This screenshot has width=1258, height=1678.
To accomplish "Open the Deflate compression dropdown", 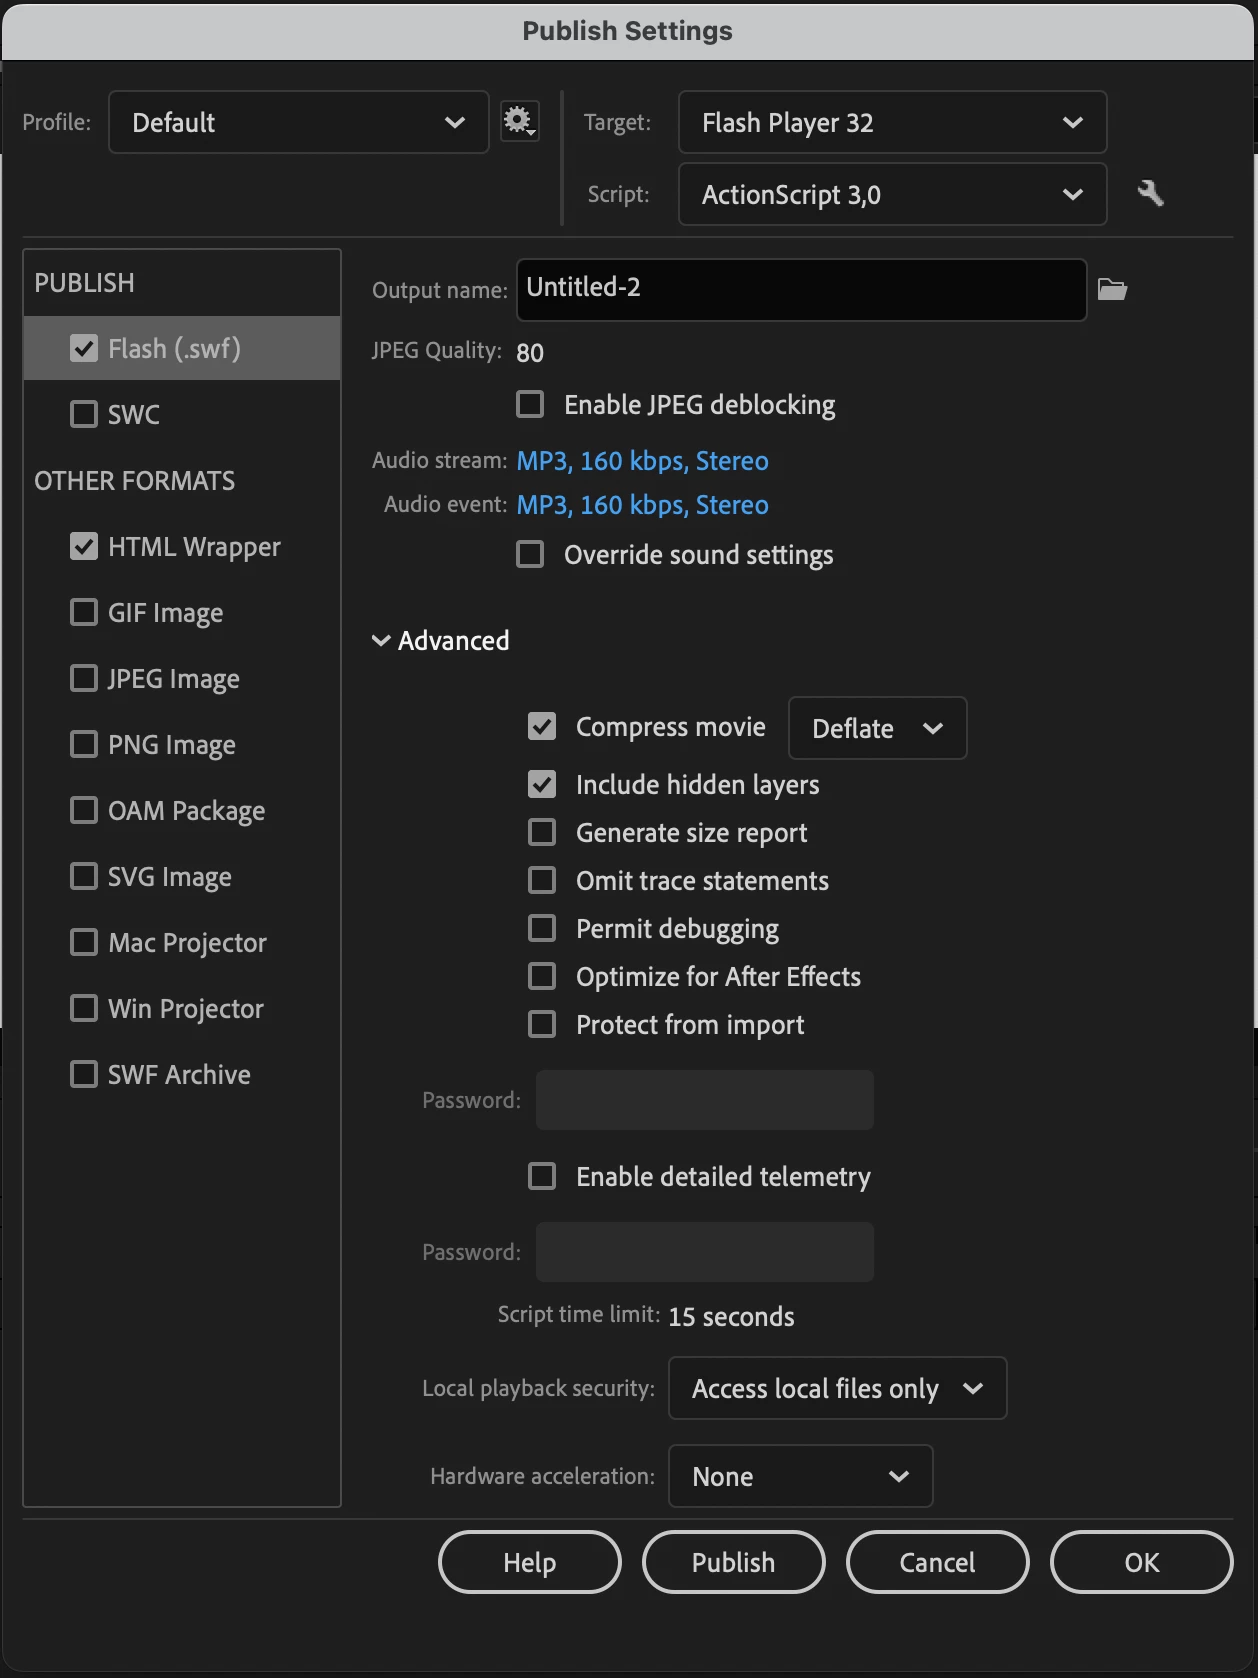I will [x=877, y=728].
